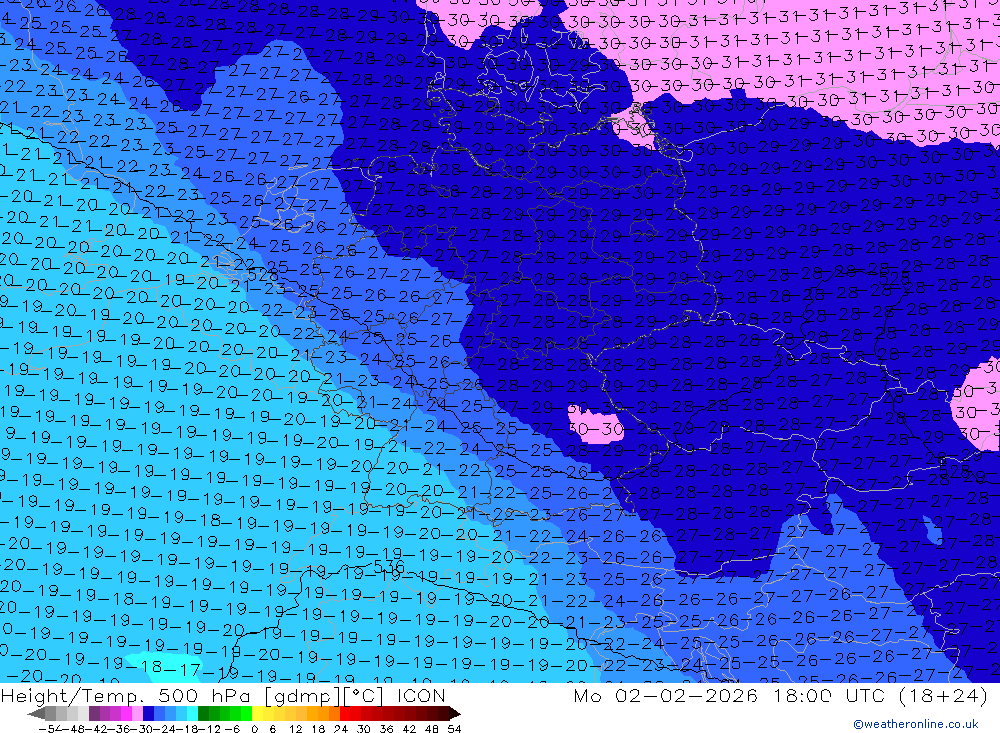Click the 'Mo' weekday text
Image resolution: width=1000 pixels, height=733 pixels.
click(587, 695)
